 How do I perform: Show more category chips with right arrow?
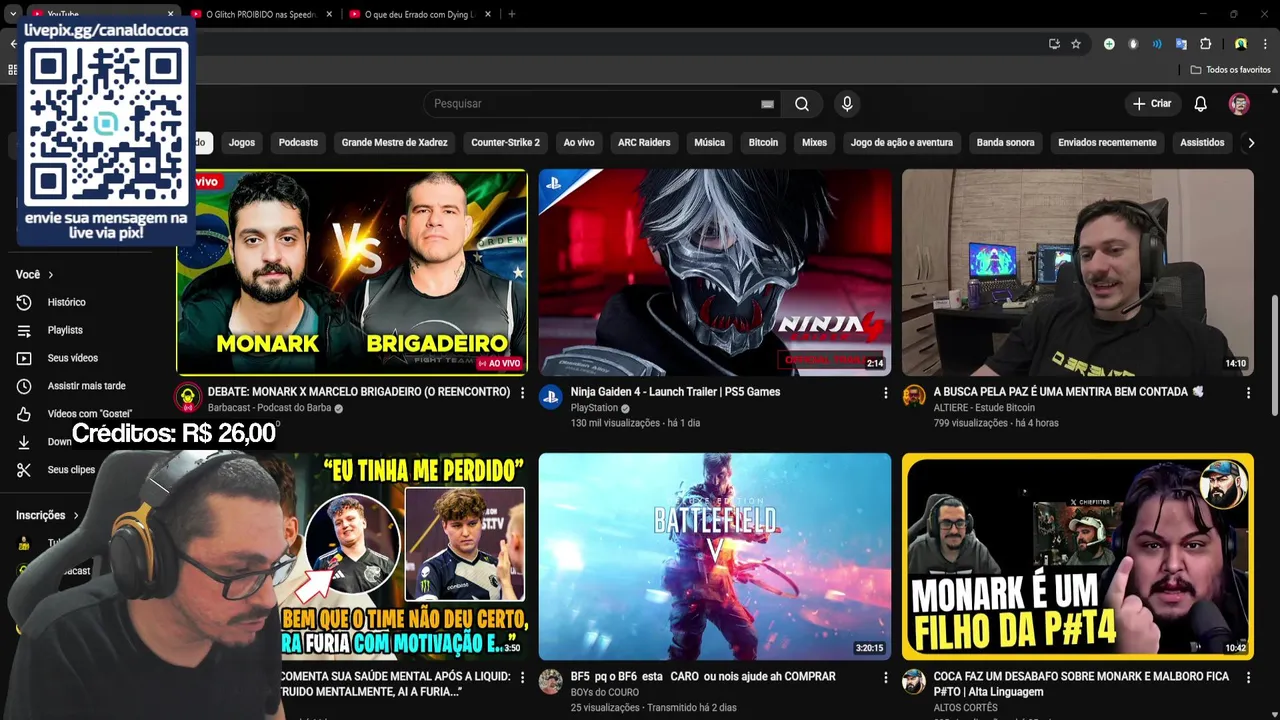pos(1250,143)
